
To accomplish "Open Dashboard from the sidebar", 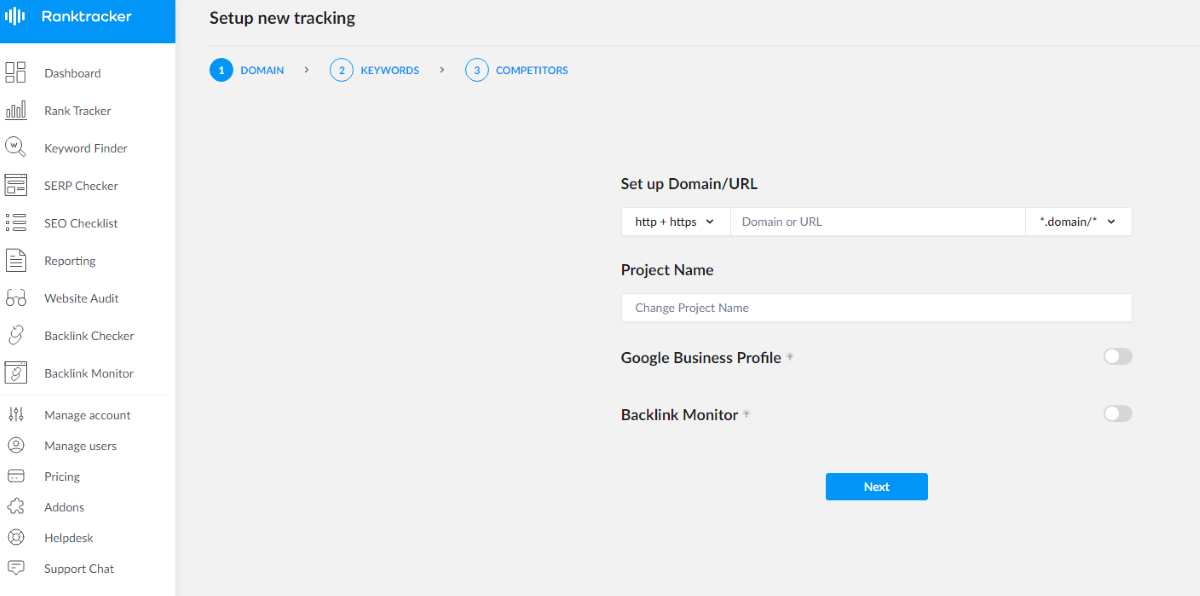I will (x=72, y=73).
